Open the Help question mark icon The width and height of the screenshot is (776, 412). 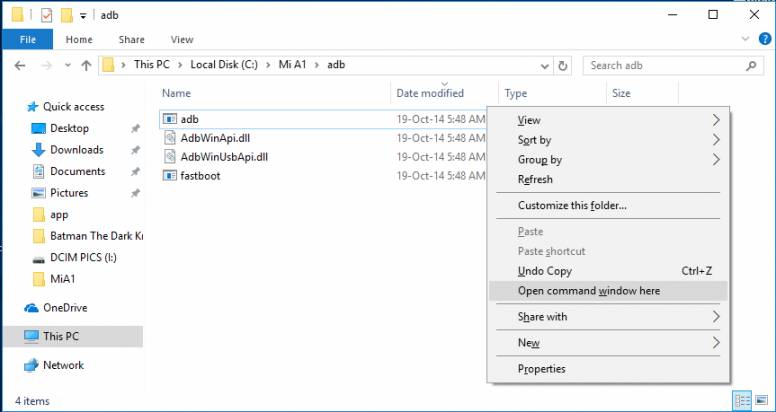tap(765, 39)
